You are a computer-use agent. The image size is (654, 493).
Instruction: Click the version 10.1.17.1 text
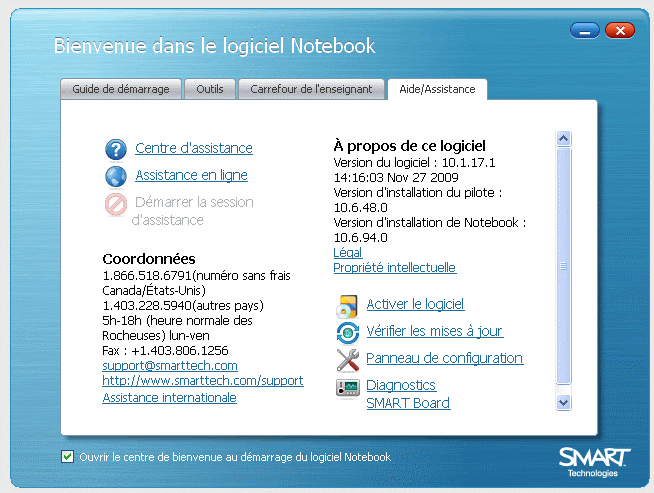click(468, 163)
